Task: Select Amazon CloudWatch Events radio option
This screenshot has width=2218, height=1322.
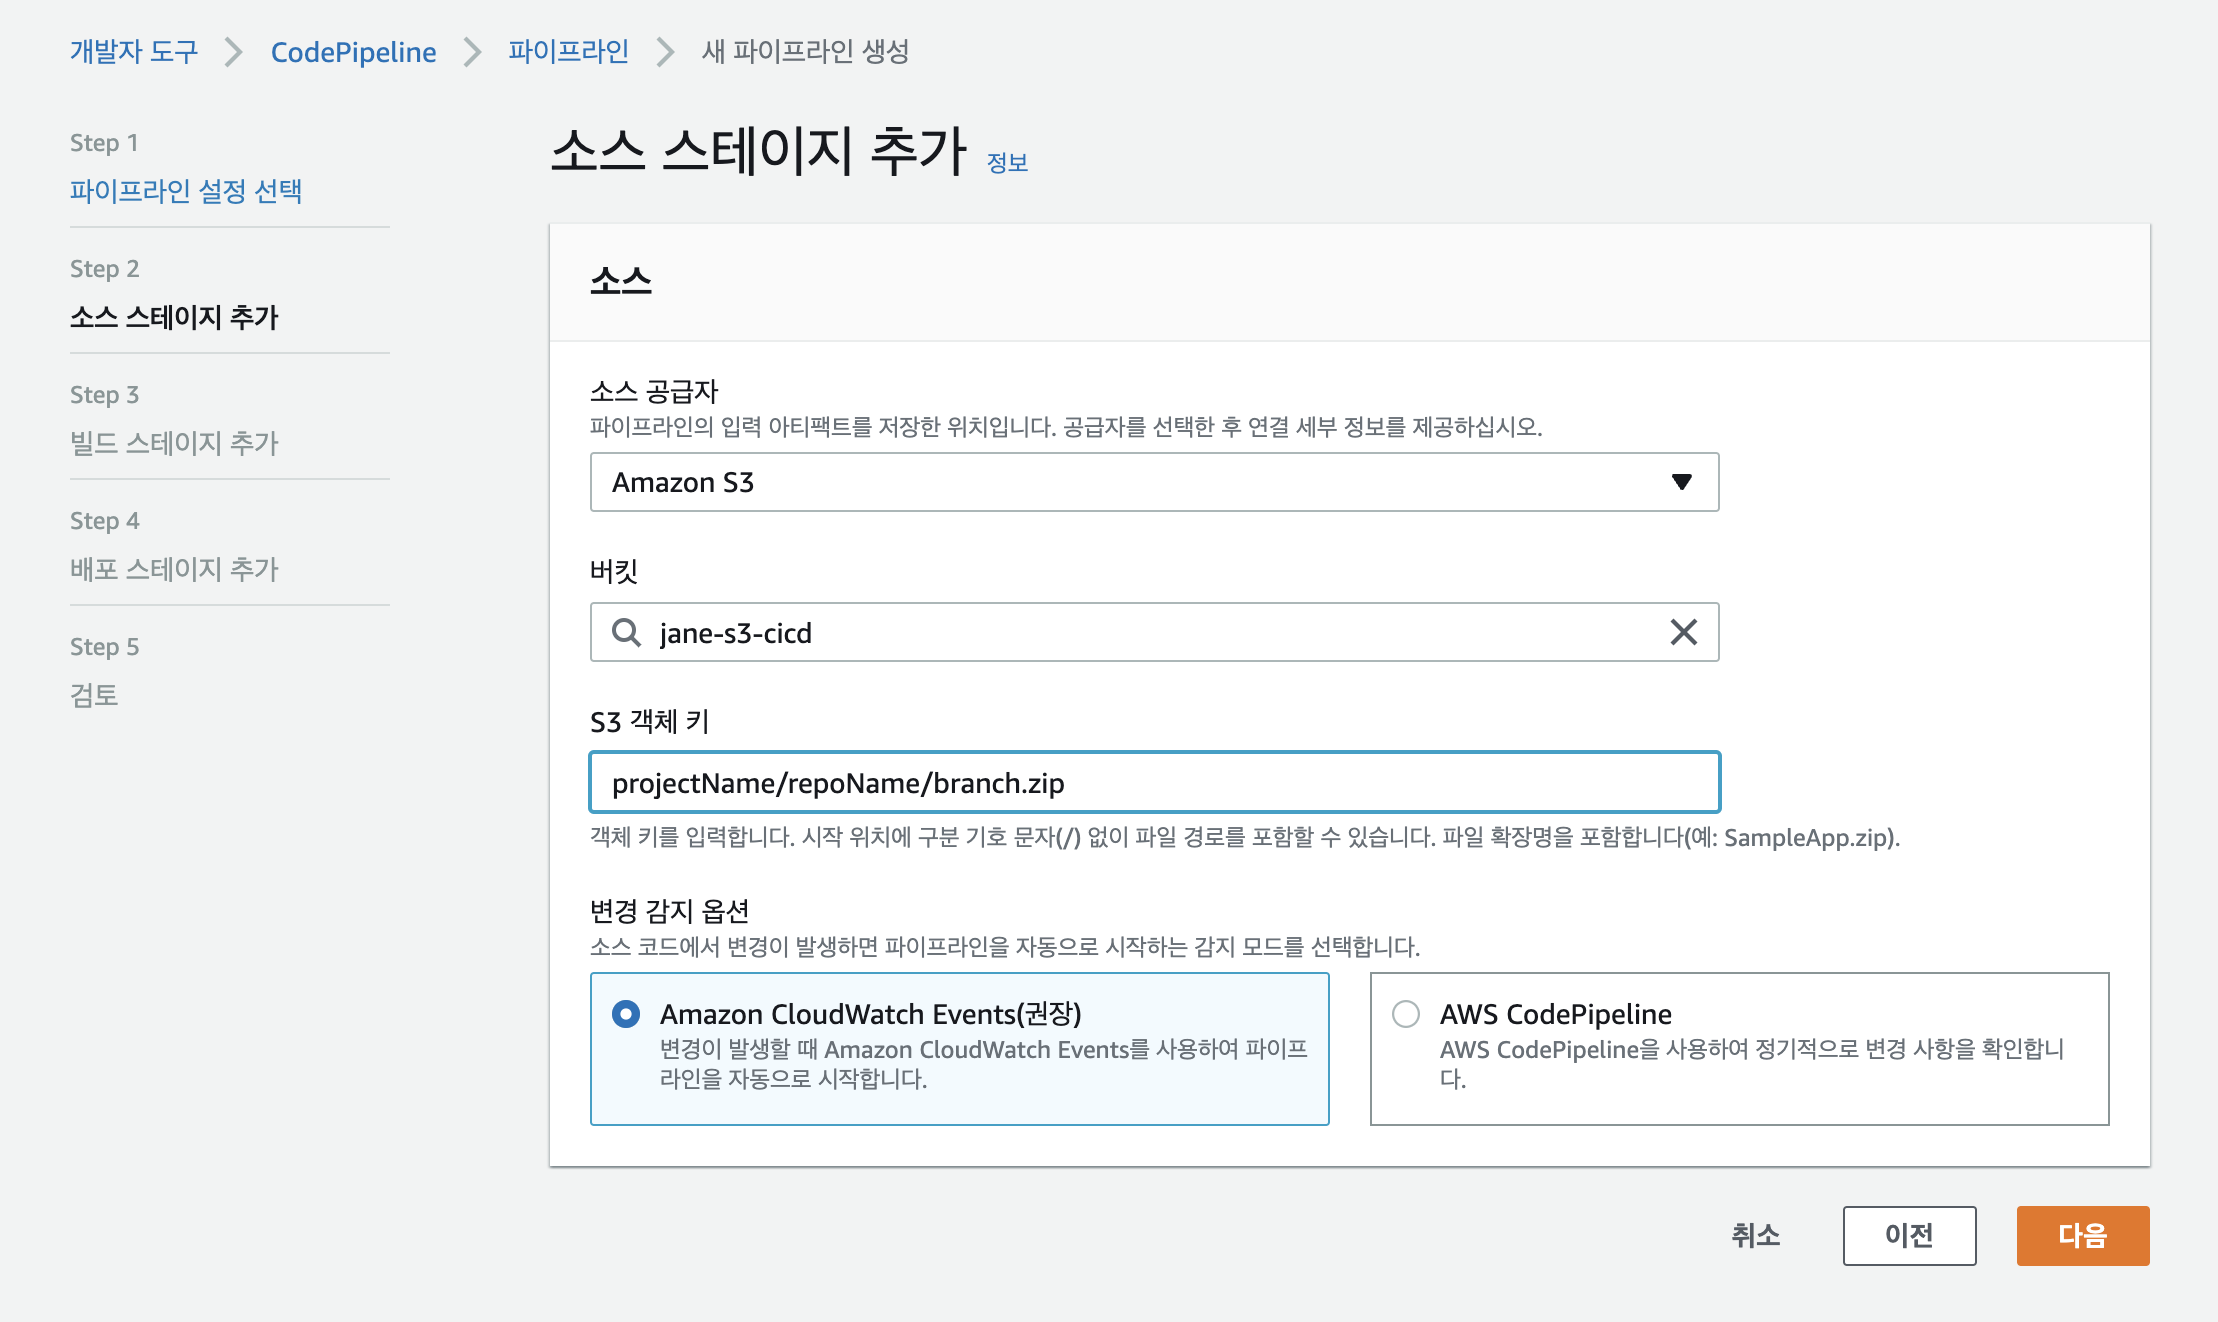Action: click(x=626, y=1014)
